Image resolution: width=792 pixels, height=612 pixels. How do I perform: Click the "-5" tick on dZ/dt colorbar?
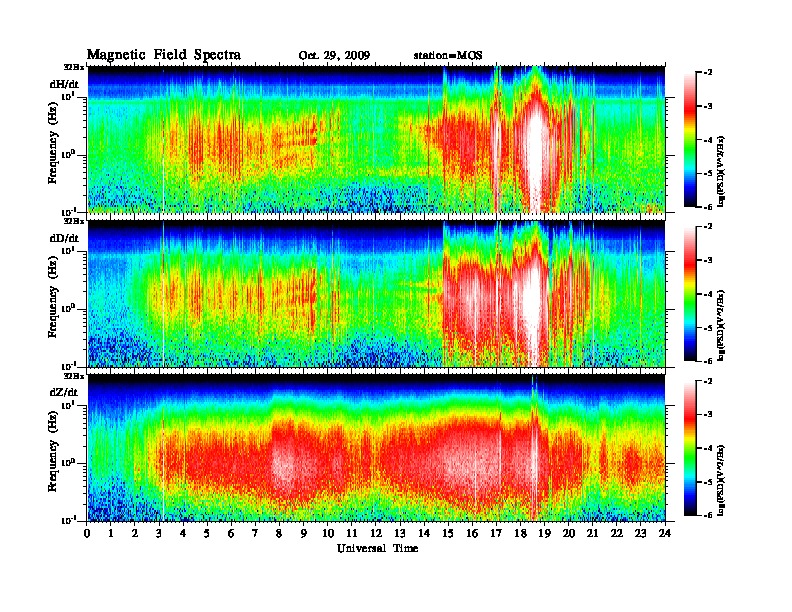(x=709, y=482)
